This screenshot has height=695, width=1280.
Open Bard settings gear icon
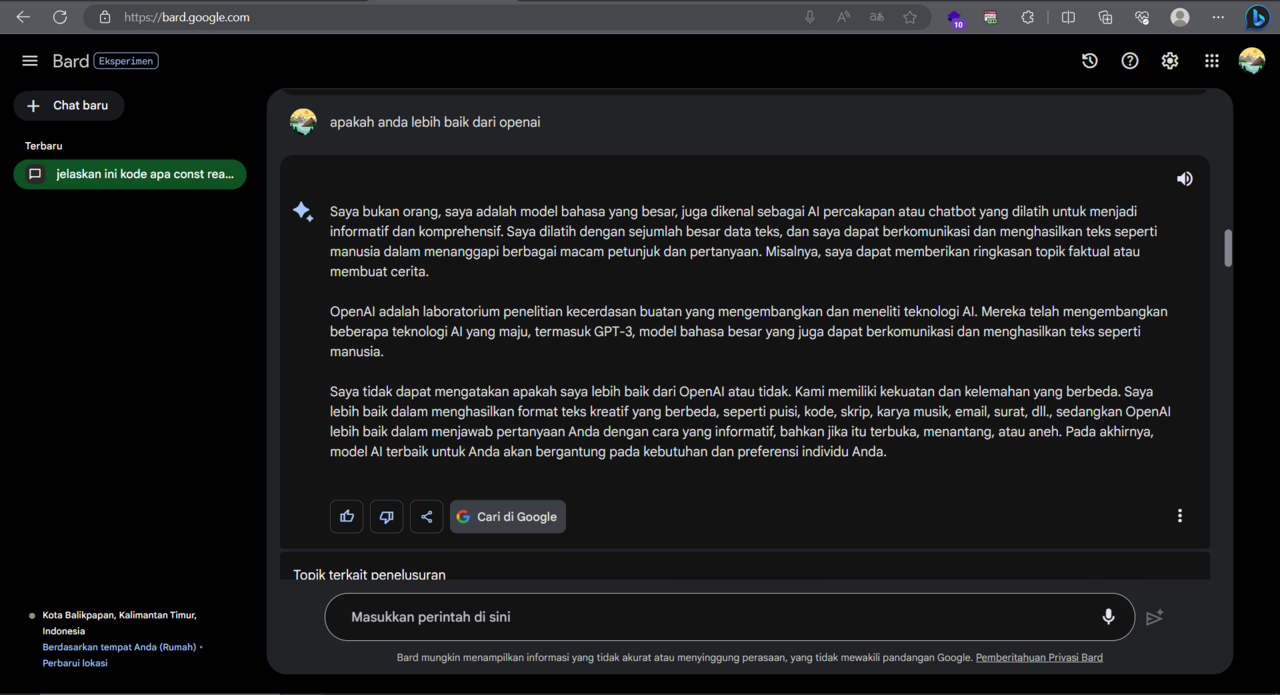tap(1170, 61)
